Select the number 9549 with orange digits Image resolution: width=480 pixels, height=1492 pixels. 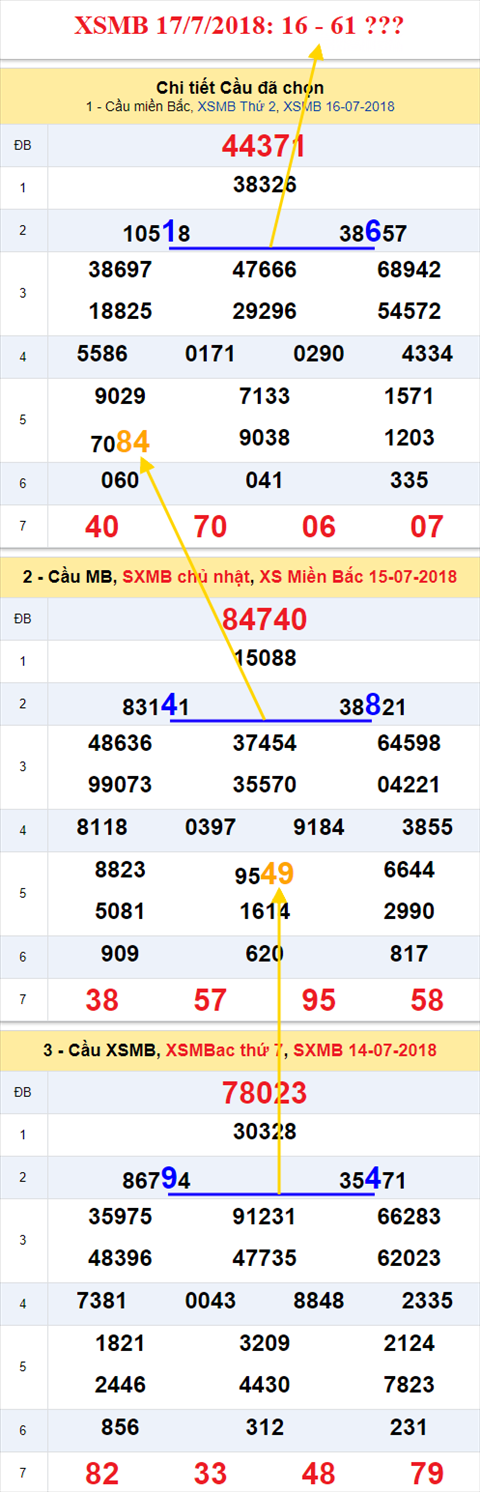click(264, 874)
